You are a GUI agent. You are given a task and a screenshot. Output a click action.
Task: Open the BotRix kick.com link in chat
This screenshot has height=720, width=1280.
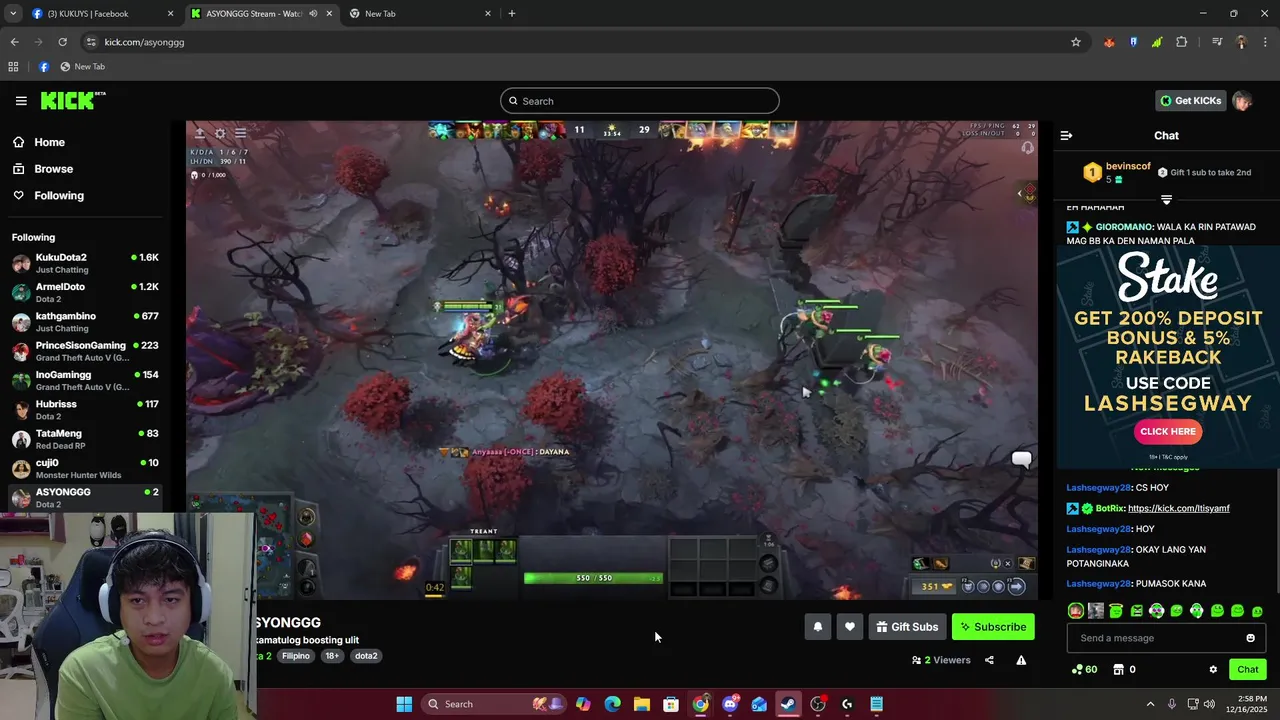1179,508
